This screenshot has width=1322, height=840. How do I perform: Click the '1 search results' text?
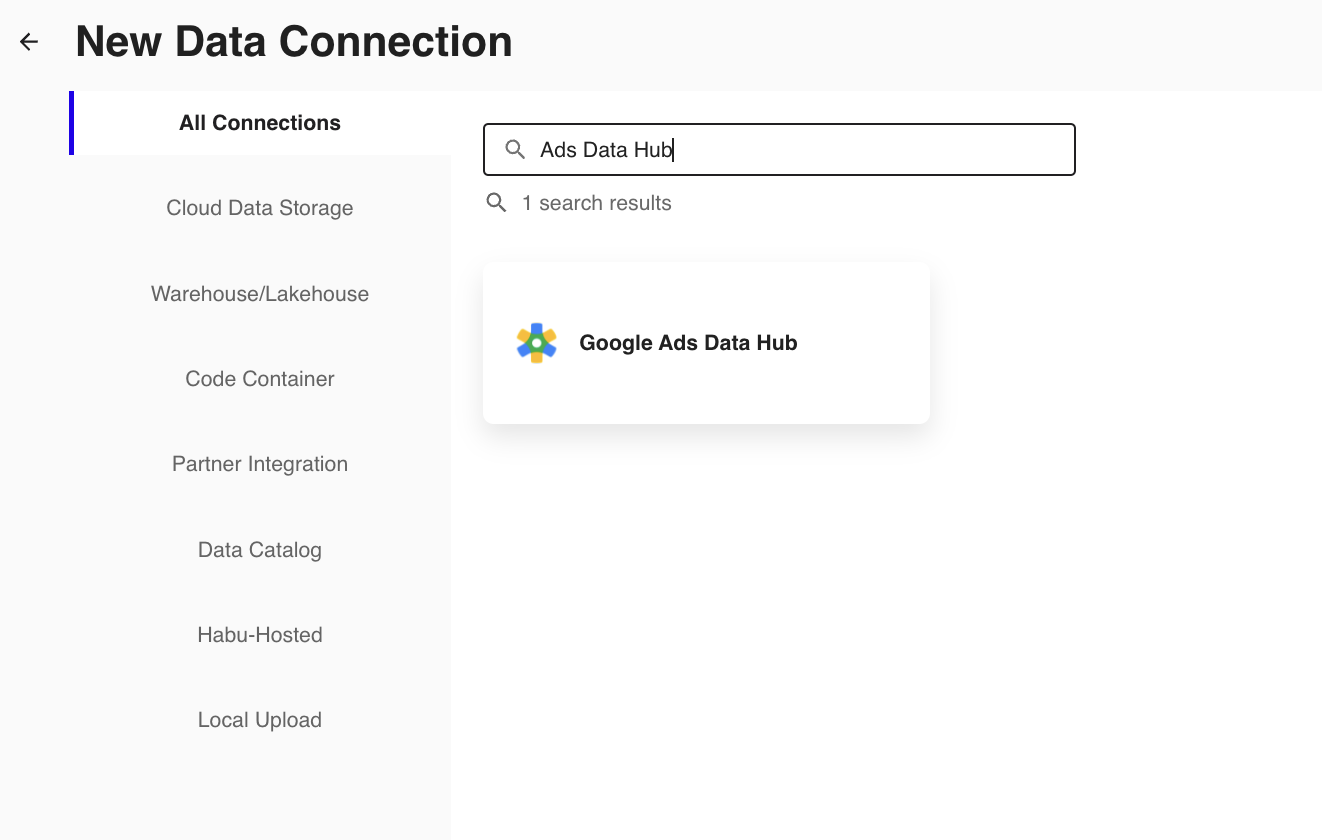(596, 203)
